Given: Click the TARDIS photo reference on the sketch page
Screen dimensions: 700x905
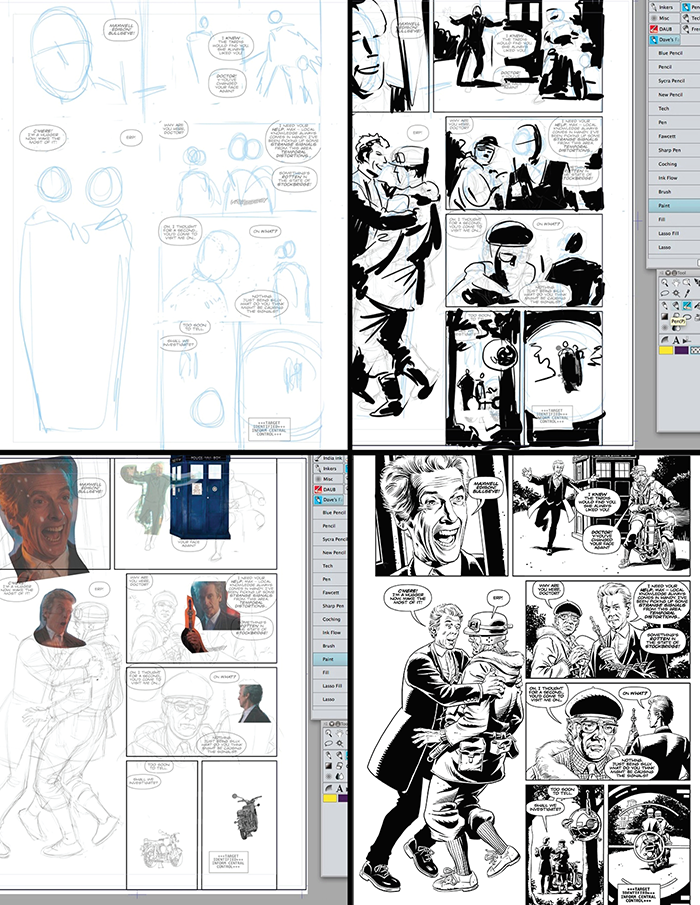Looking at the screenshot, I should pos(200,496).
